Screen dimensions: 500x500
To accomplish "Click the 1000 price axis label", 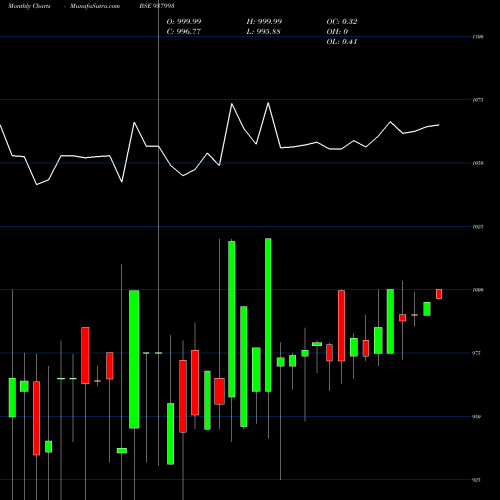I will pyautogui.click(x=478, y=290).
